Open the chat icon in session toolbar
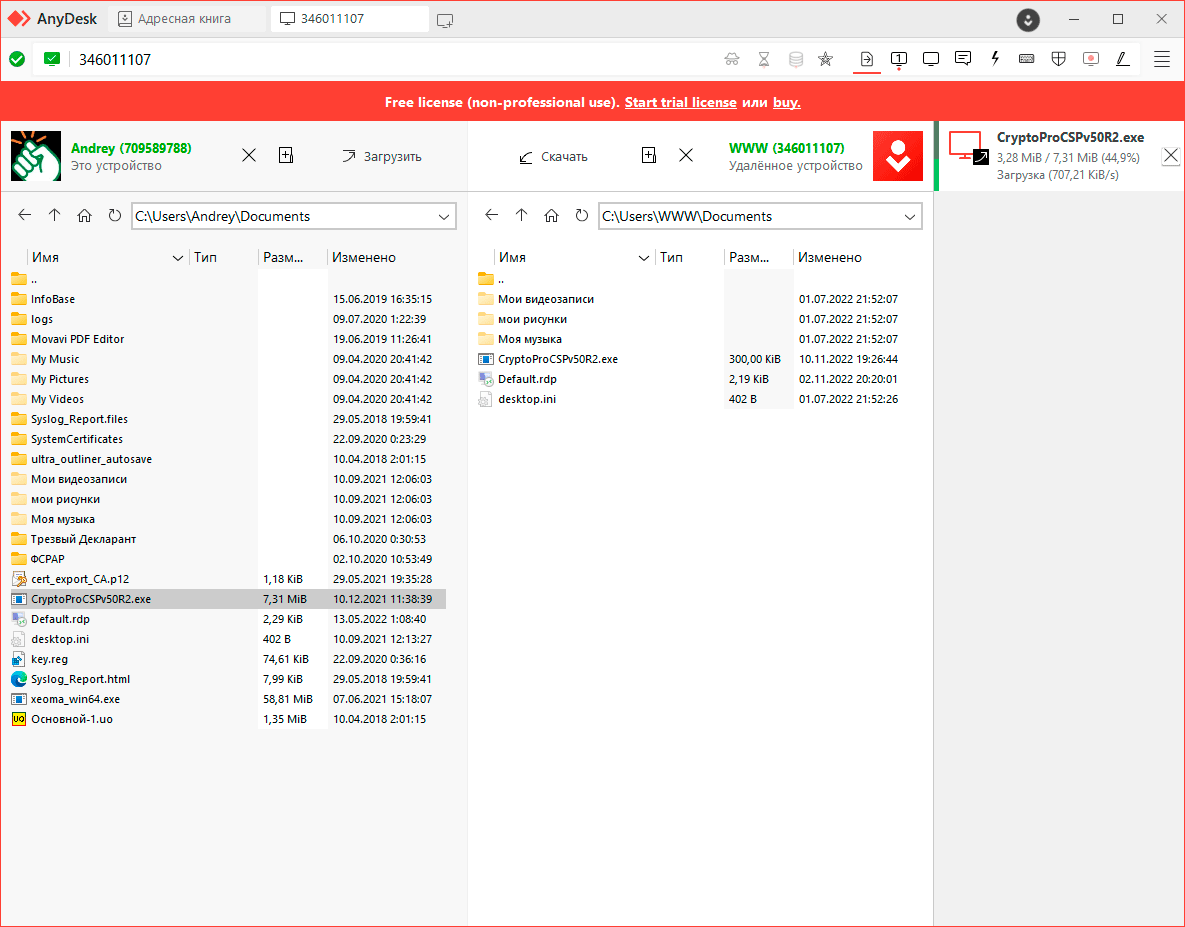Viewport: 1185px width, 927px height. tap(963, 59)
